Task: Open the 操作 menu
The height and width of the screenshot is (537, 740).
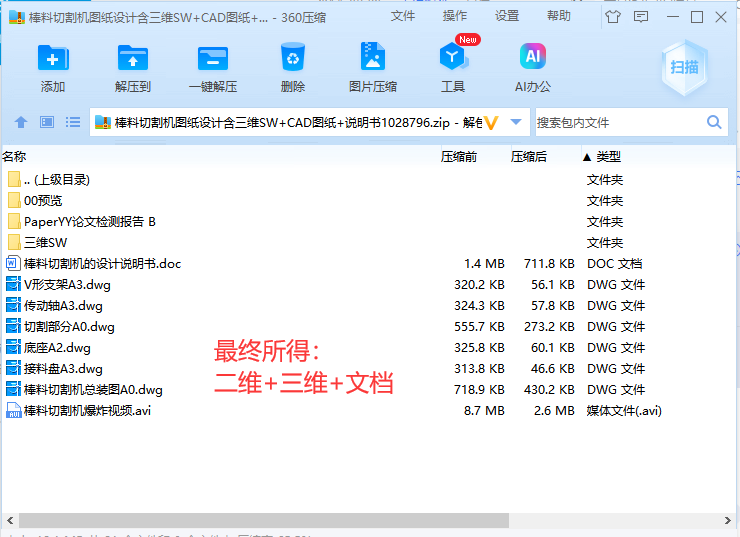Action: [454, 16]
